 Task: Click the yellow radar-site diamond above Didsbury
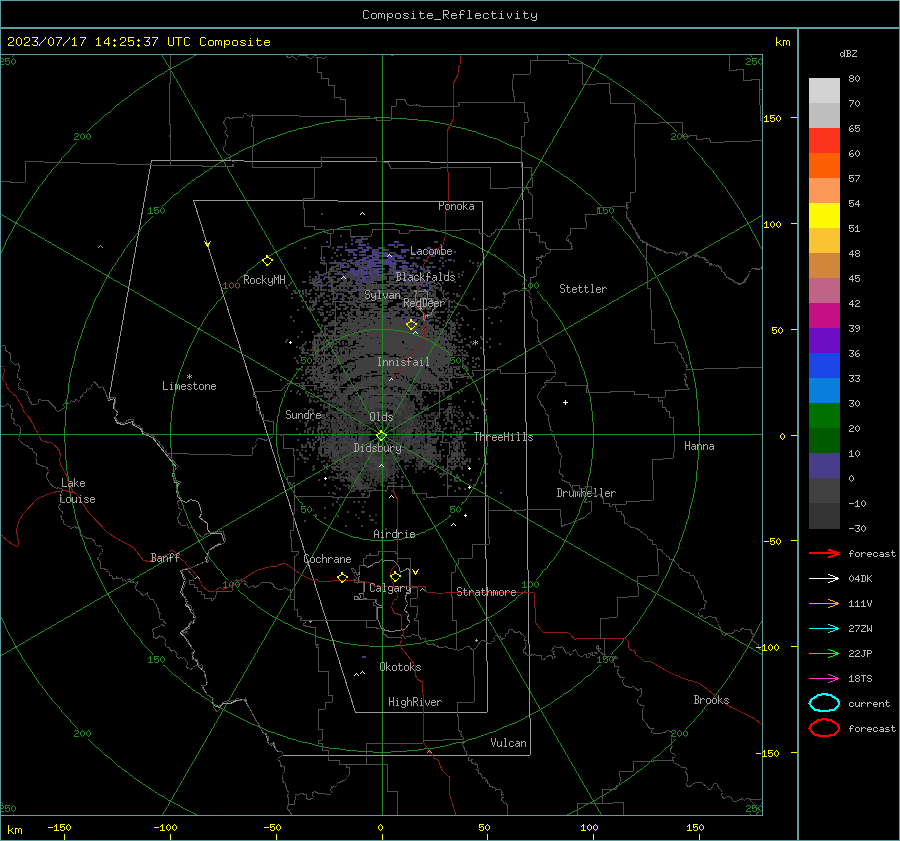click(381, 436)
